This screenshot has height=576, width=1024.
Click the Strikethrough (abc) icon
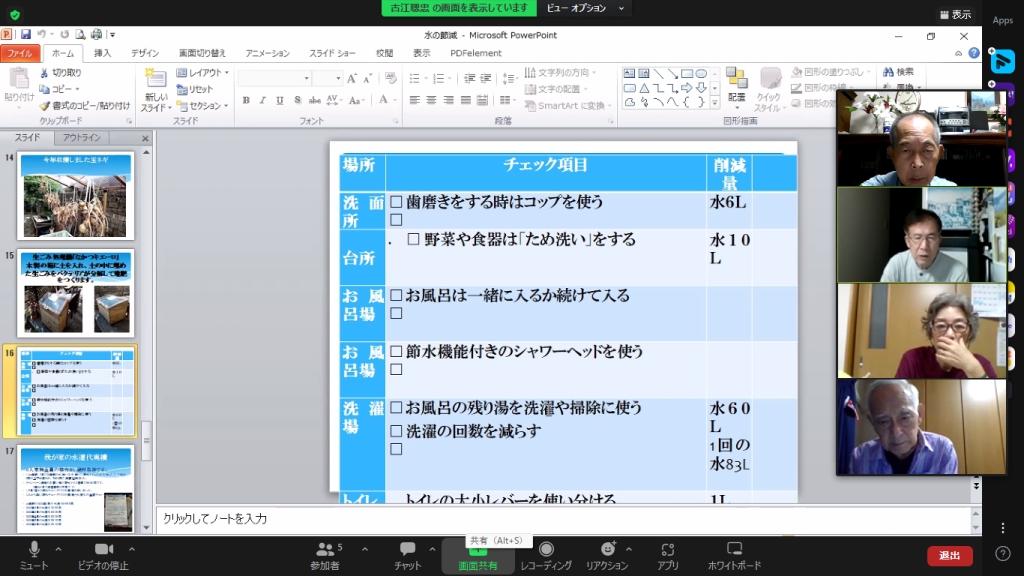[x=315, y=100]
